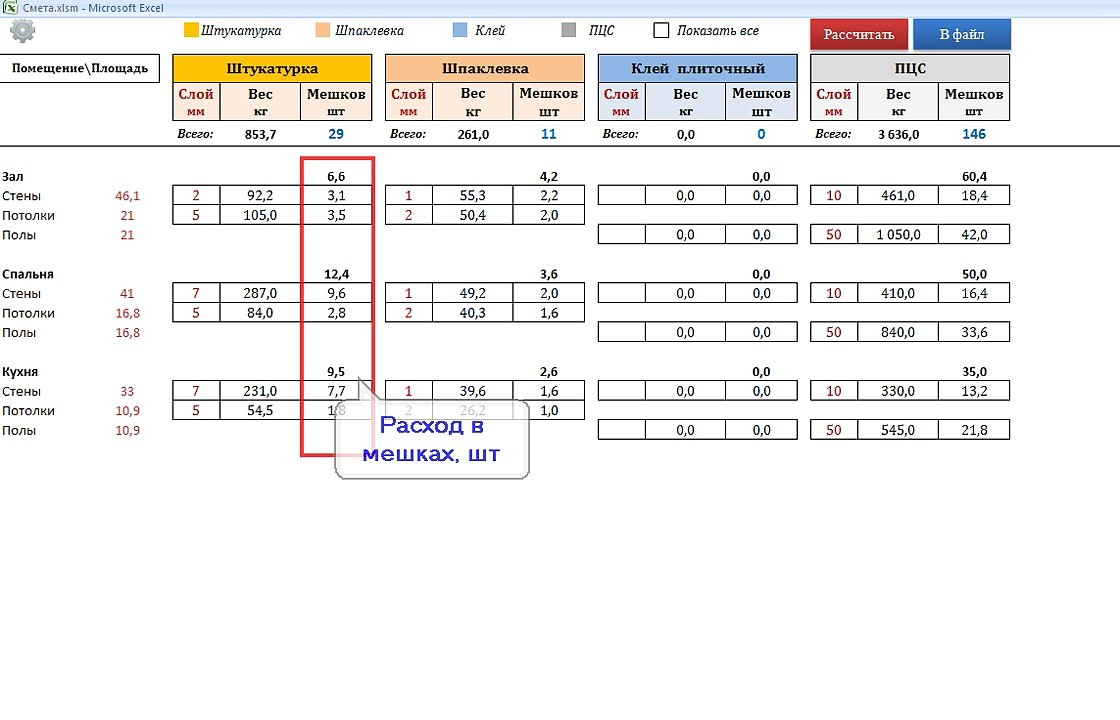Click ПЦС weight cell 1 050,0
This screenshot has height=720, width=1120.
tap(898, 234)
